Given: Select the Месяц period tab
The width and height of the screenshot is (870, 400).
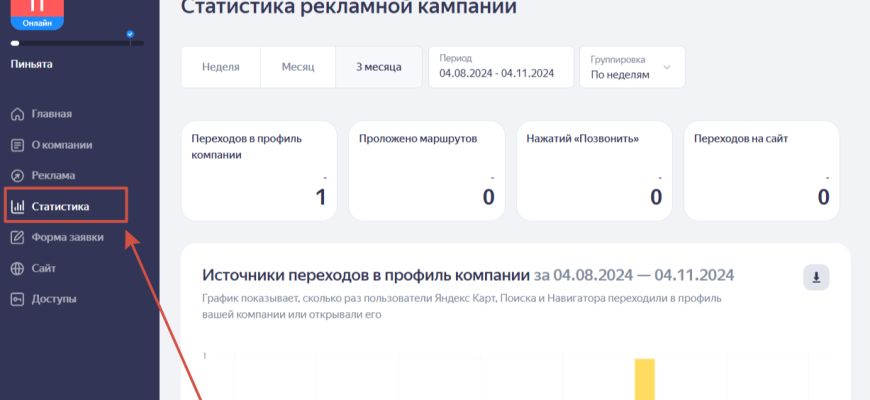Looking at the screenshot, I should tap(297, 67).
